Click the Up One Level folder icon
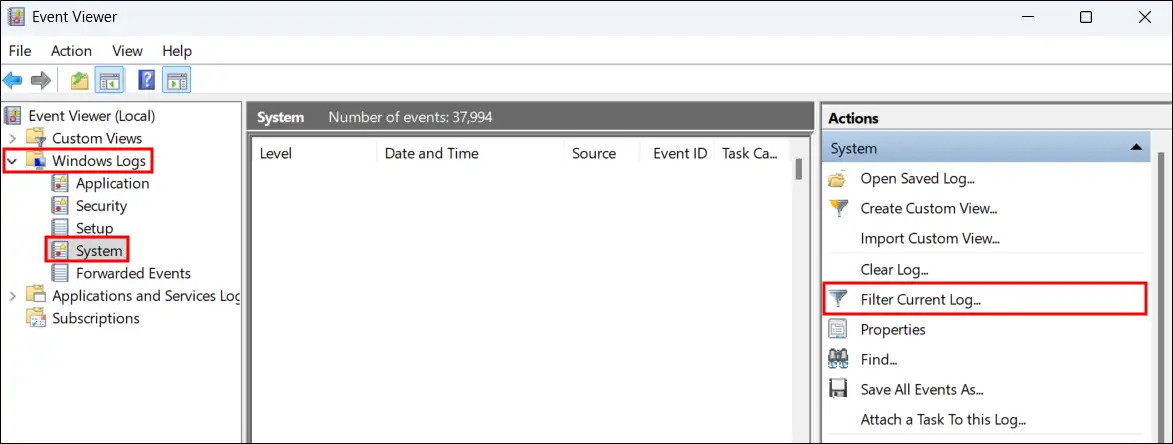This screenshot has height=444, width=1173. click(80, 81)
